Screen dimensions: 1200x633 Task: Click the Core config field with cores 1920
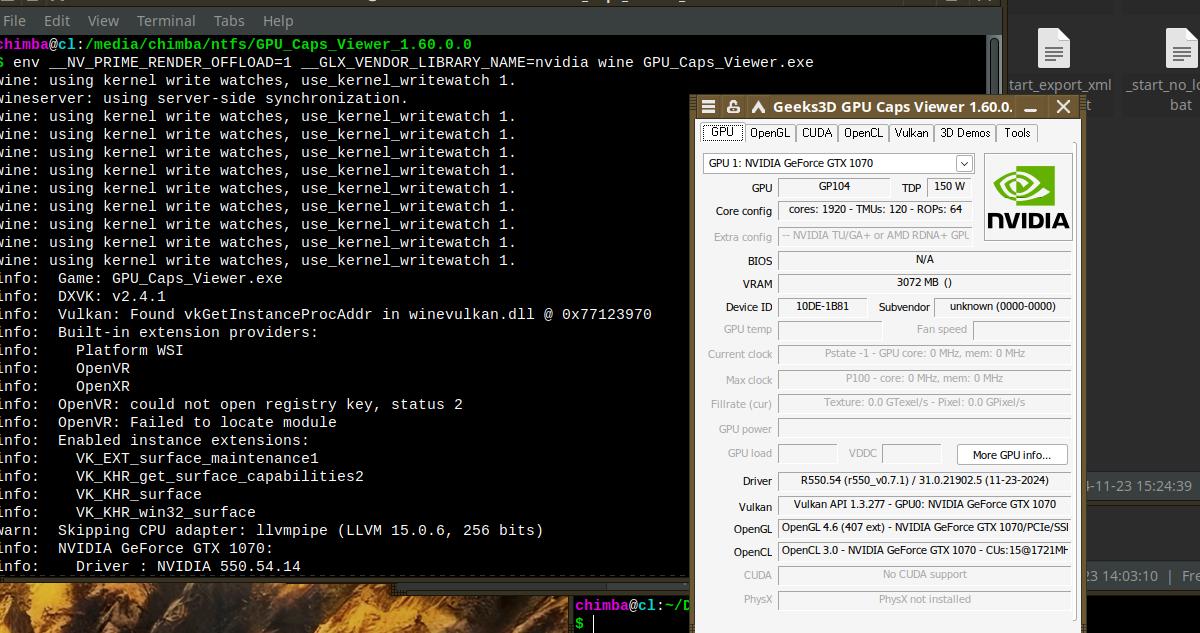(875, 211)
